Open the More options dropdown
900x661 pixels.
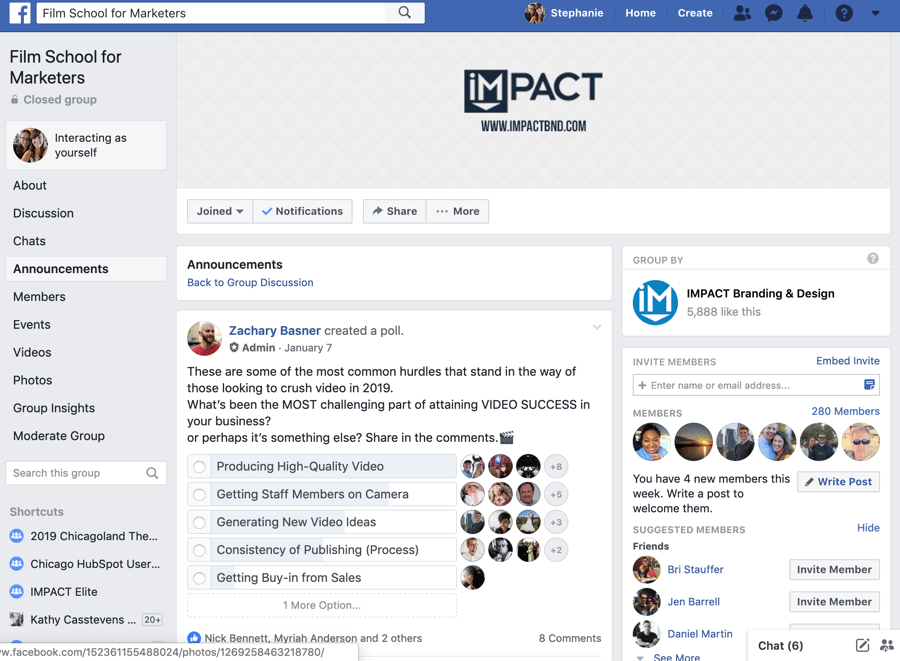pyautogui.click(x=457, y=211)
